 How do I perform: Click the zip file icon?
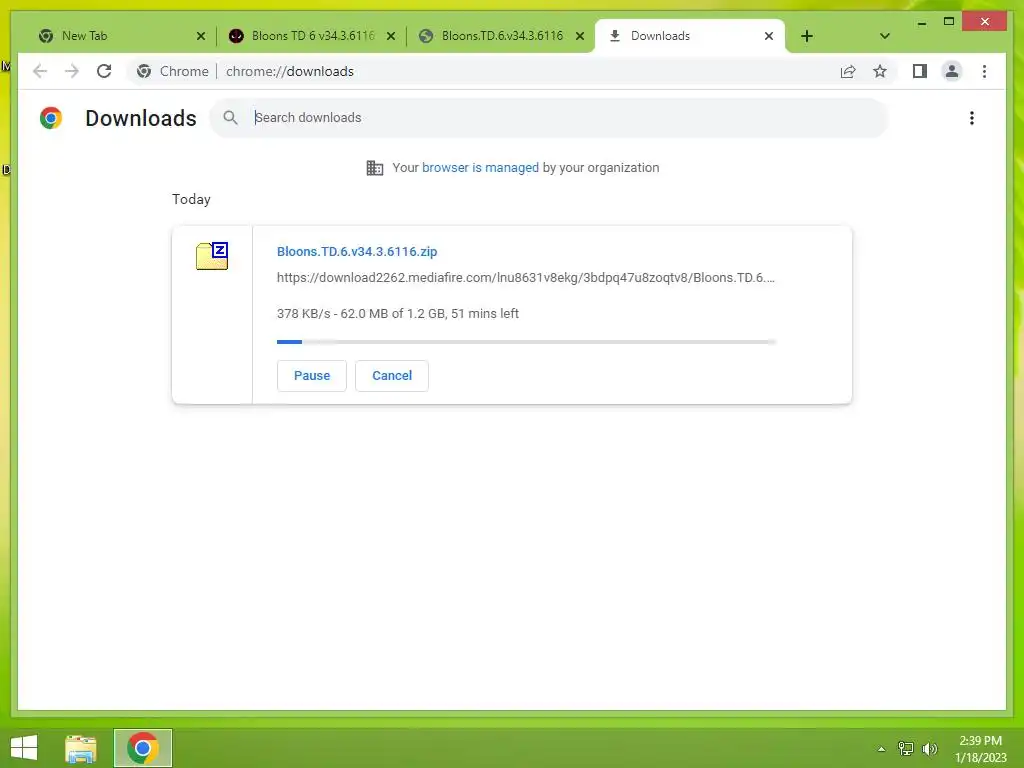[x=212, y=255]
